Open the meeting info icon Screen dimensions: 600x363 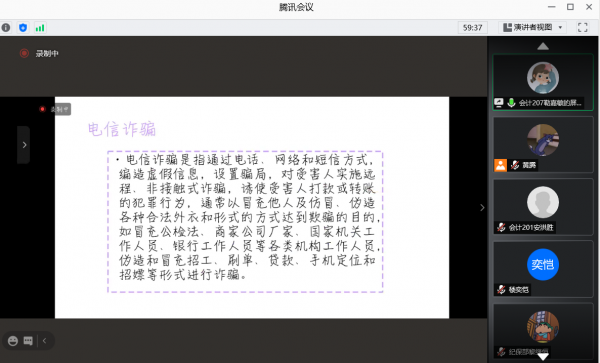(x=6, y=28)
